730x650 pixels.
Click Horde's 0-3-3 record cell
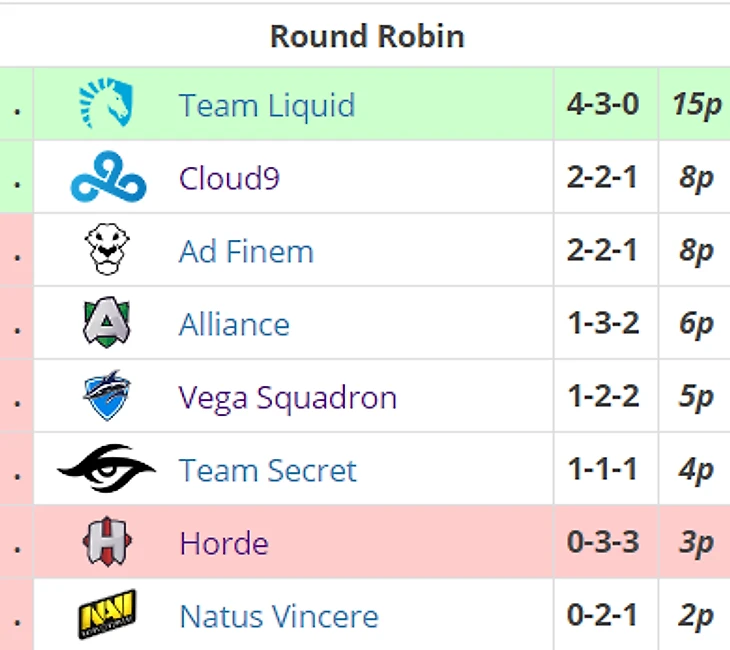tap(605, 542)
